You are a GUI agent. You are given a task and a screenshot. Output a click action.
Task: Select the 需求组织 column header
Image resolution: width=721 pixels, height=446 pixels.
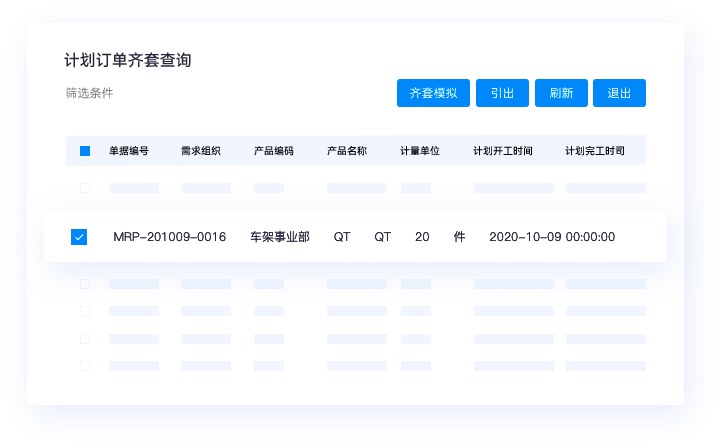(200, 151)
